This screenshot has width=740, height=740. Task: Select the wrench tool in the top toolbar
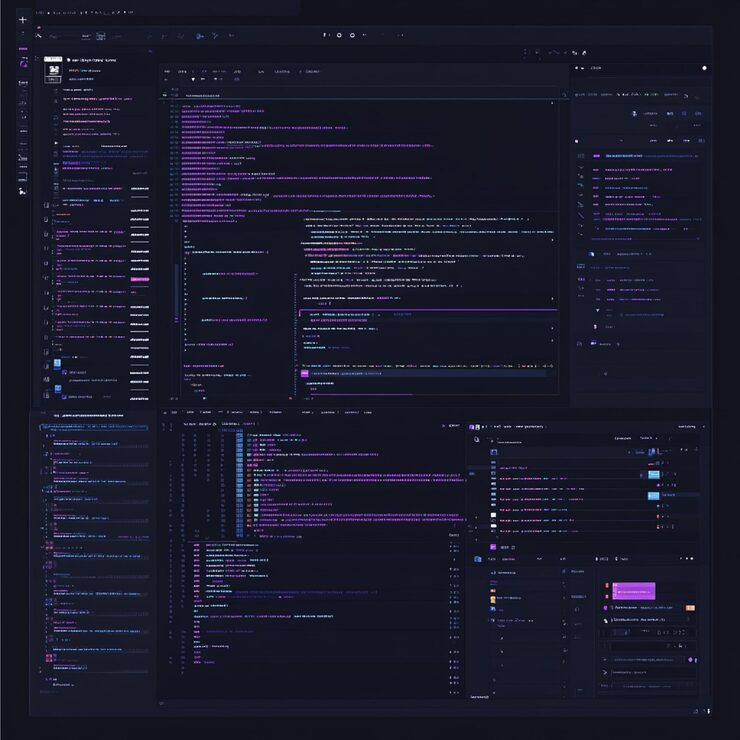tap(39, 35)
